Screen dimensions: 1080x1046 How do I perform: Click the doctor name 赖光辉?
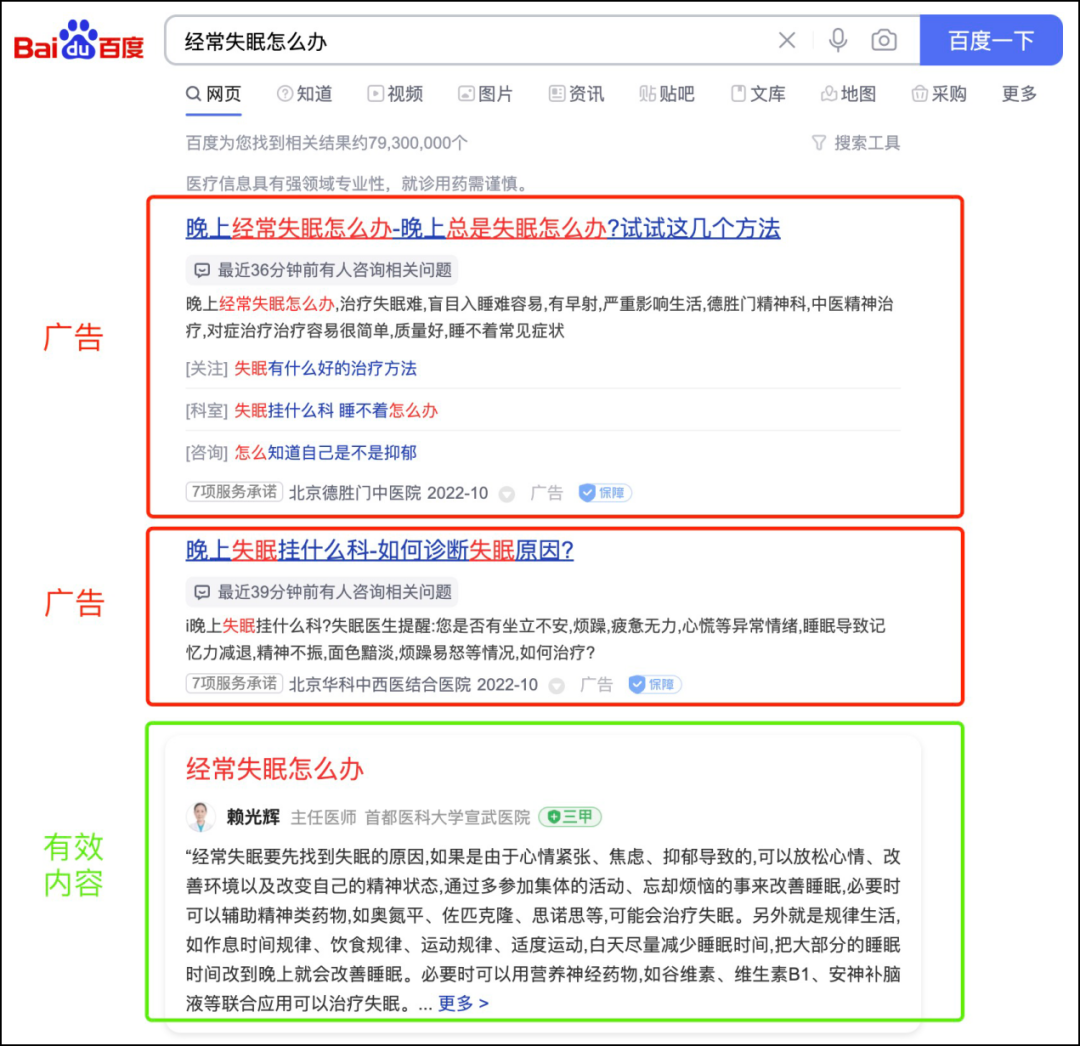(253, 817)
